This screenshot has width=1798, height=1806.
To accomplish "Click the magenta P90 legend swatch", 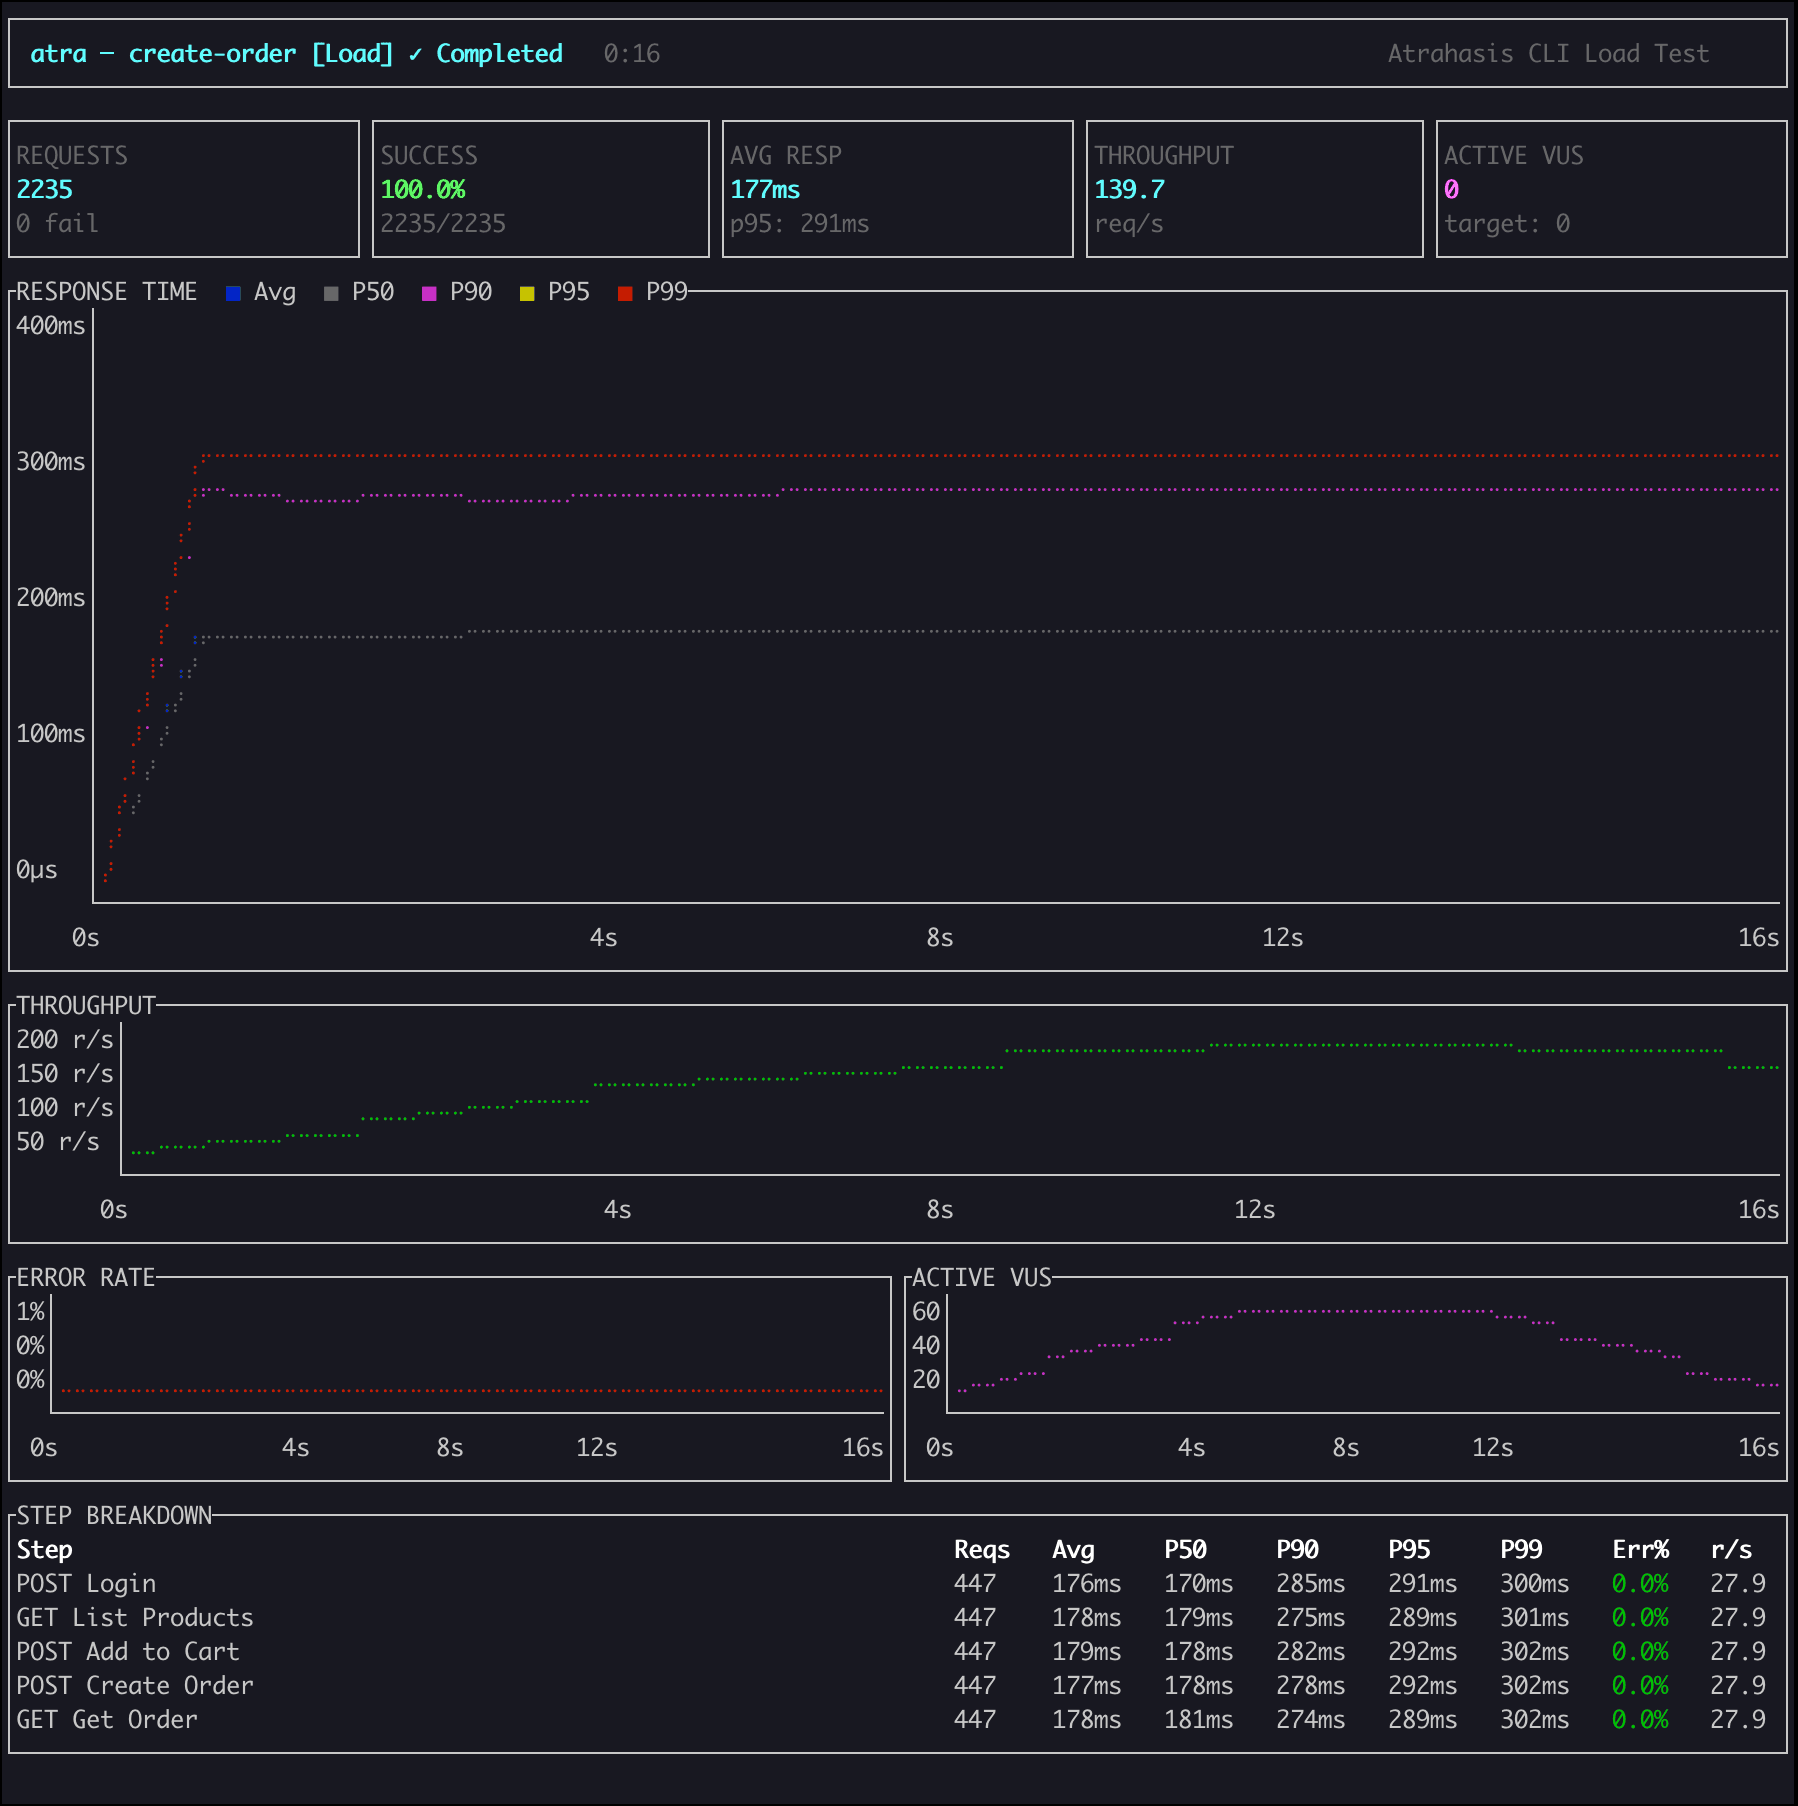I will pyautogui.click(x=429, y=293).
